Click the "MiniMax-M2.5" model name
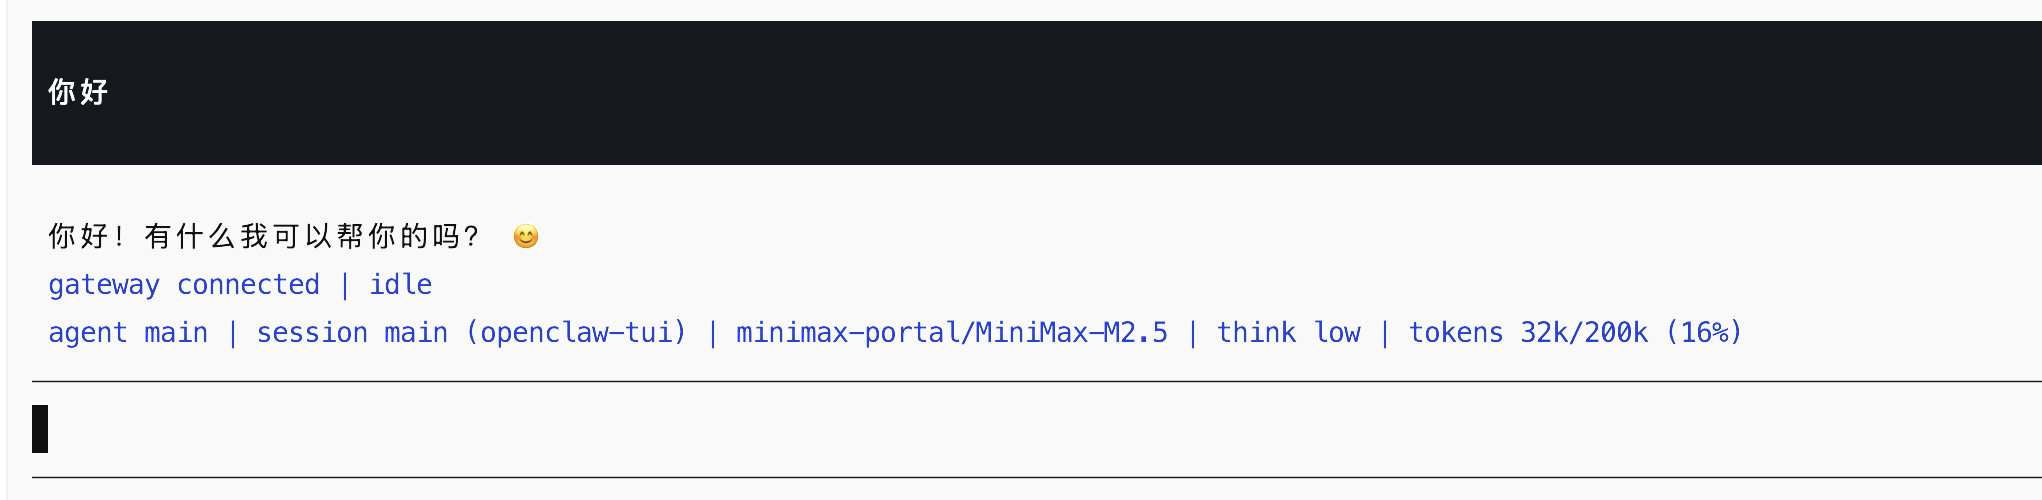 coord(1071,333)
